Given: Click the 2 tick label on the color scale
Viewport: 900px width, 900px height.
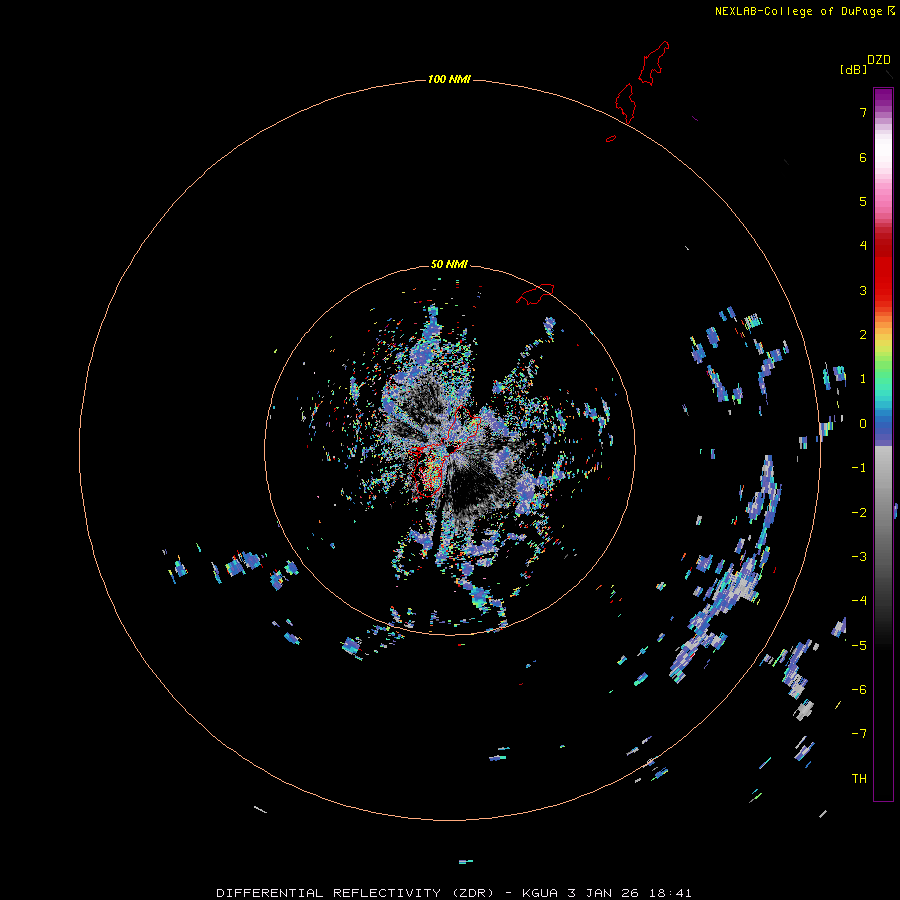Looking at the screenshot, I should [863, 335].
